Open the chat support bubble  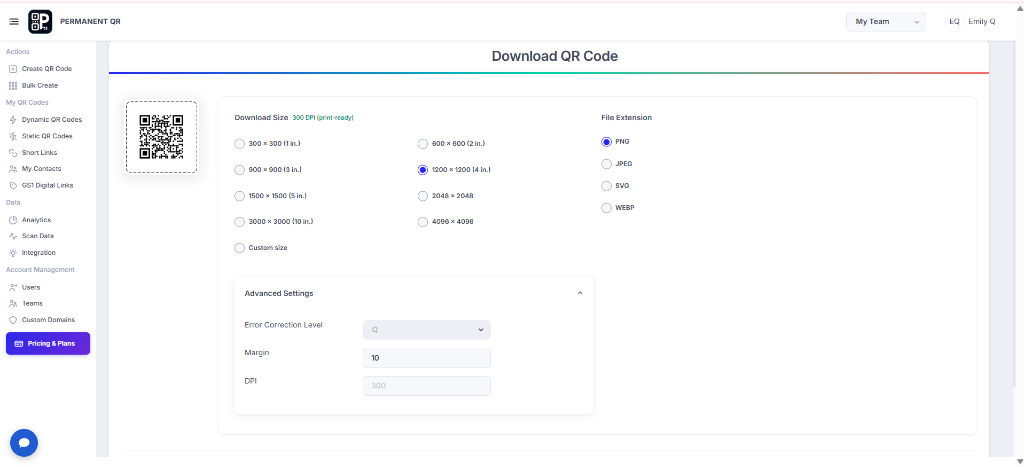tap(24, 443)
